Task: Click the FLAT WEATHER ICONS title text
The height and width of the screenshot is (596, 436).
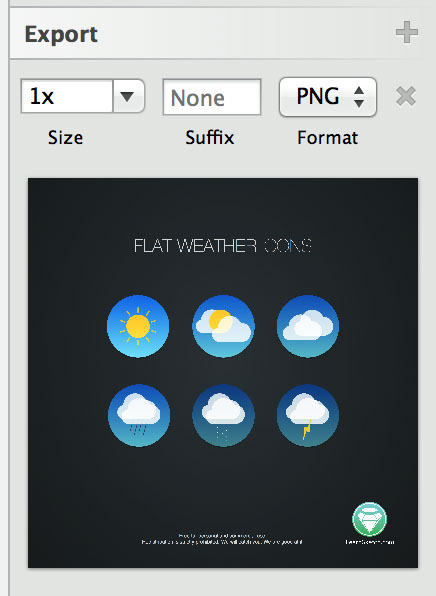Action: [x=223, y=246]
